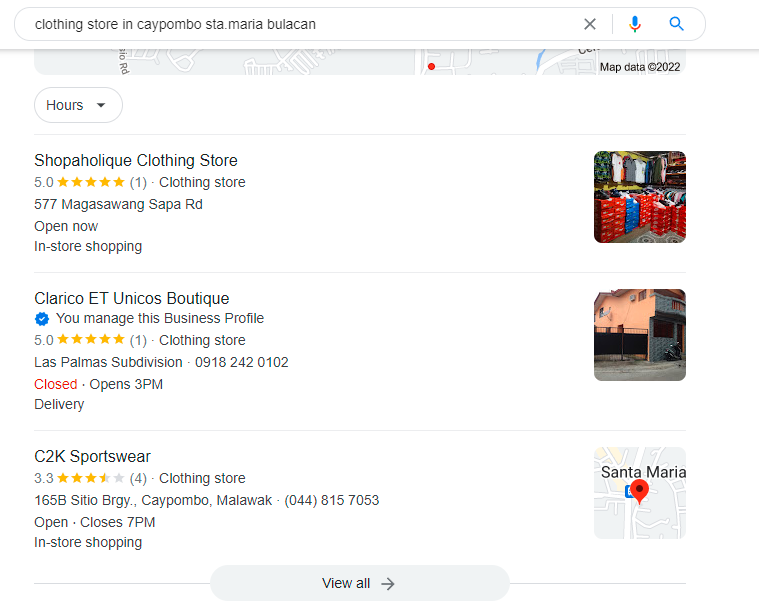Image resolution: width=759 pixels, height=616 pixels.
Task: Click phone number (044) 815 7053
Action: 332,500
